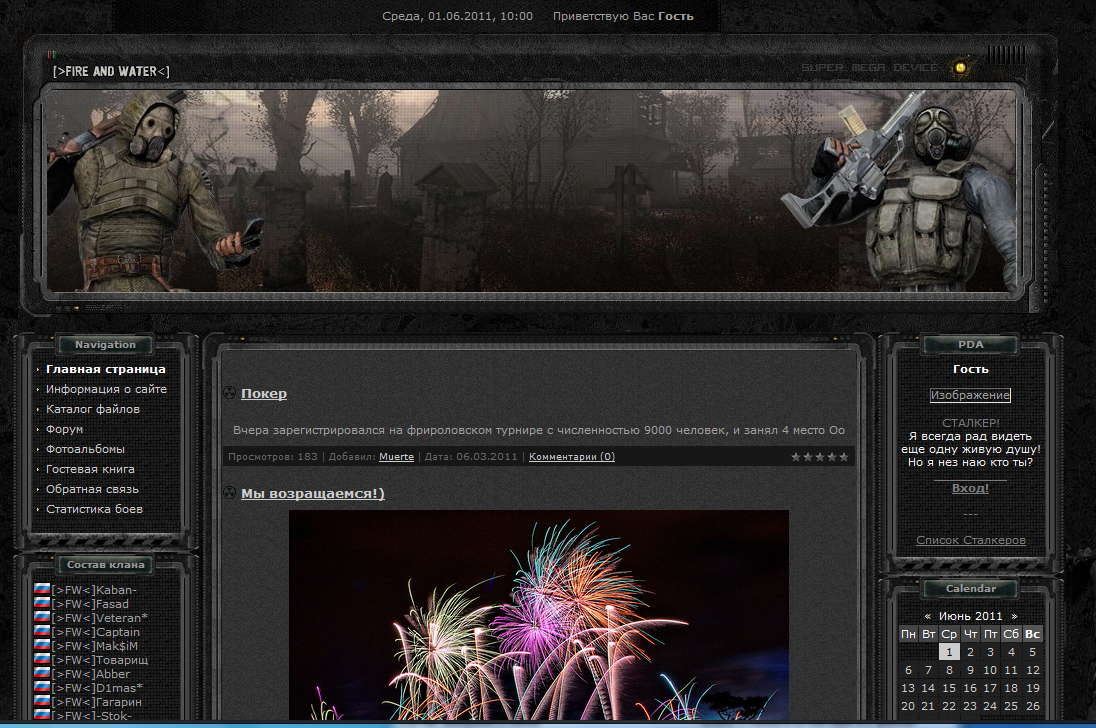Click the Изображение avatar placeholder
Screen dimensions: 1096x728
(970, 395)
